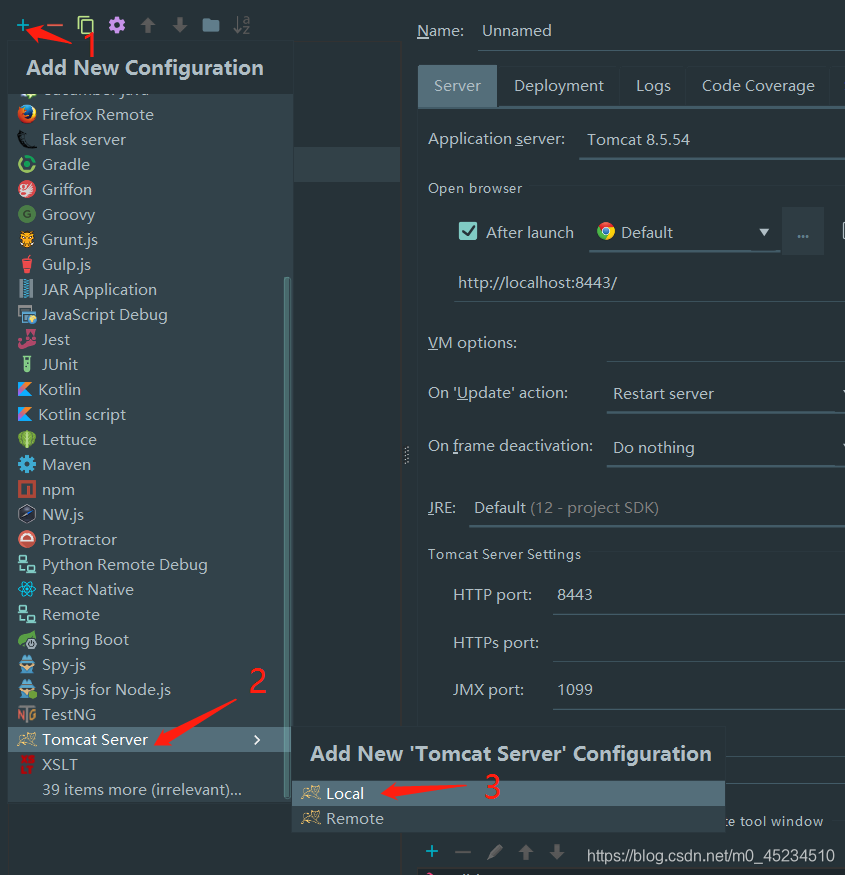Pick Grunt.js configuration type
Screen dimensions: 845x875
pyautogui.click(x=151, y=239)
